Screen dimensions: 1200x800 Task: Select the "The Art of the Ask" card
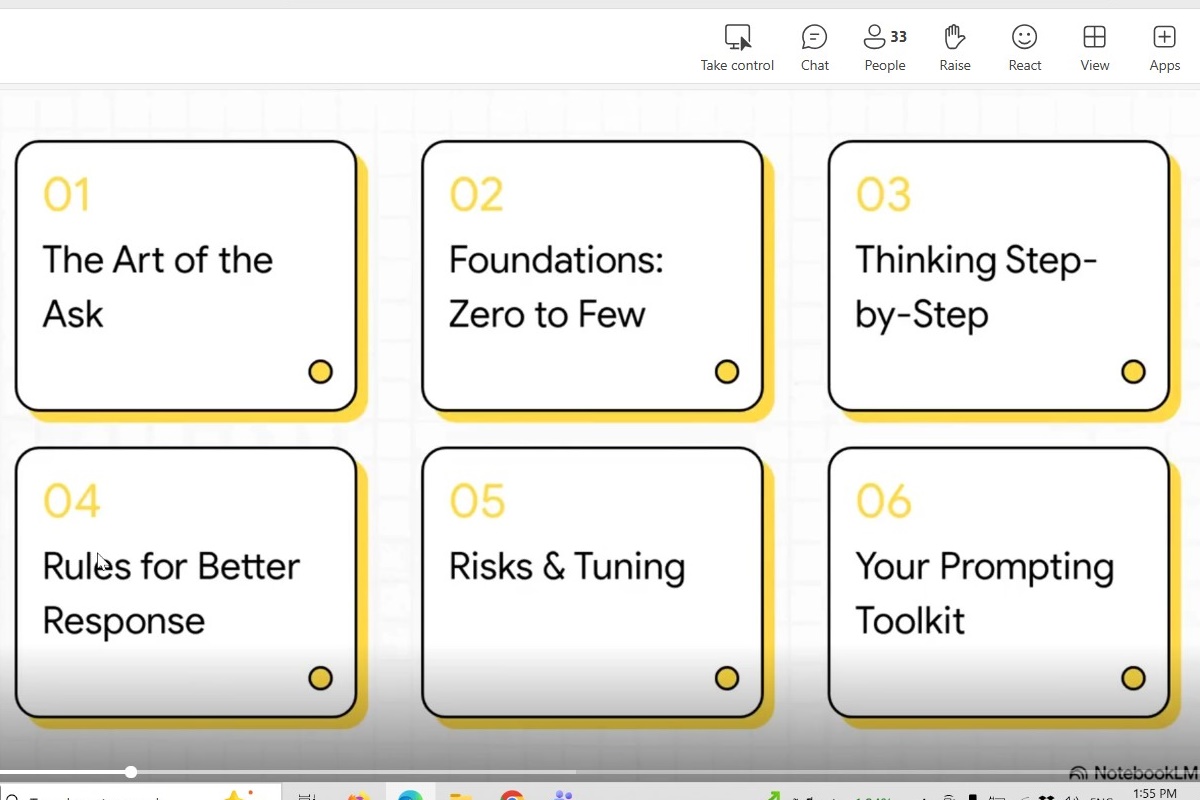coord(186,276)
